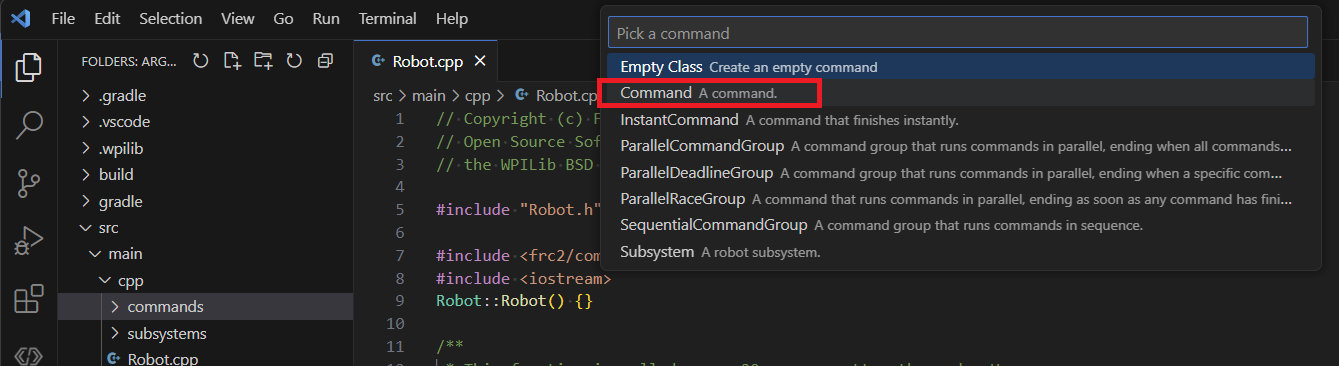Screen dimensions: 1339x366
Task: Open the View menu
Action: click(x=237, y=19)
